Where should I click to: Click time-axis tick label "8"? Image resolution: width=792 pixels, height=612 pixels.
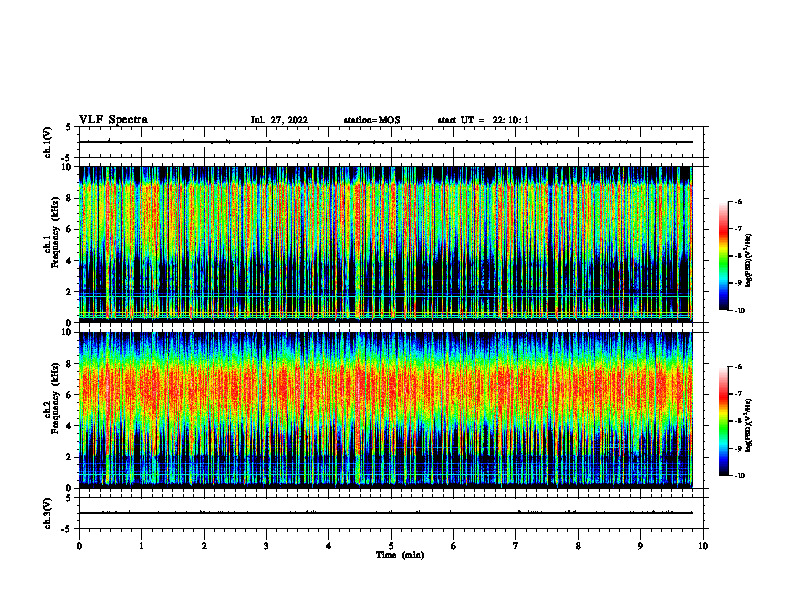tap(578, 546)
